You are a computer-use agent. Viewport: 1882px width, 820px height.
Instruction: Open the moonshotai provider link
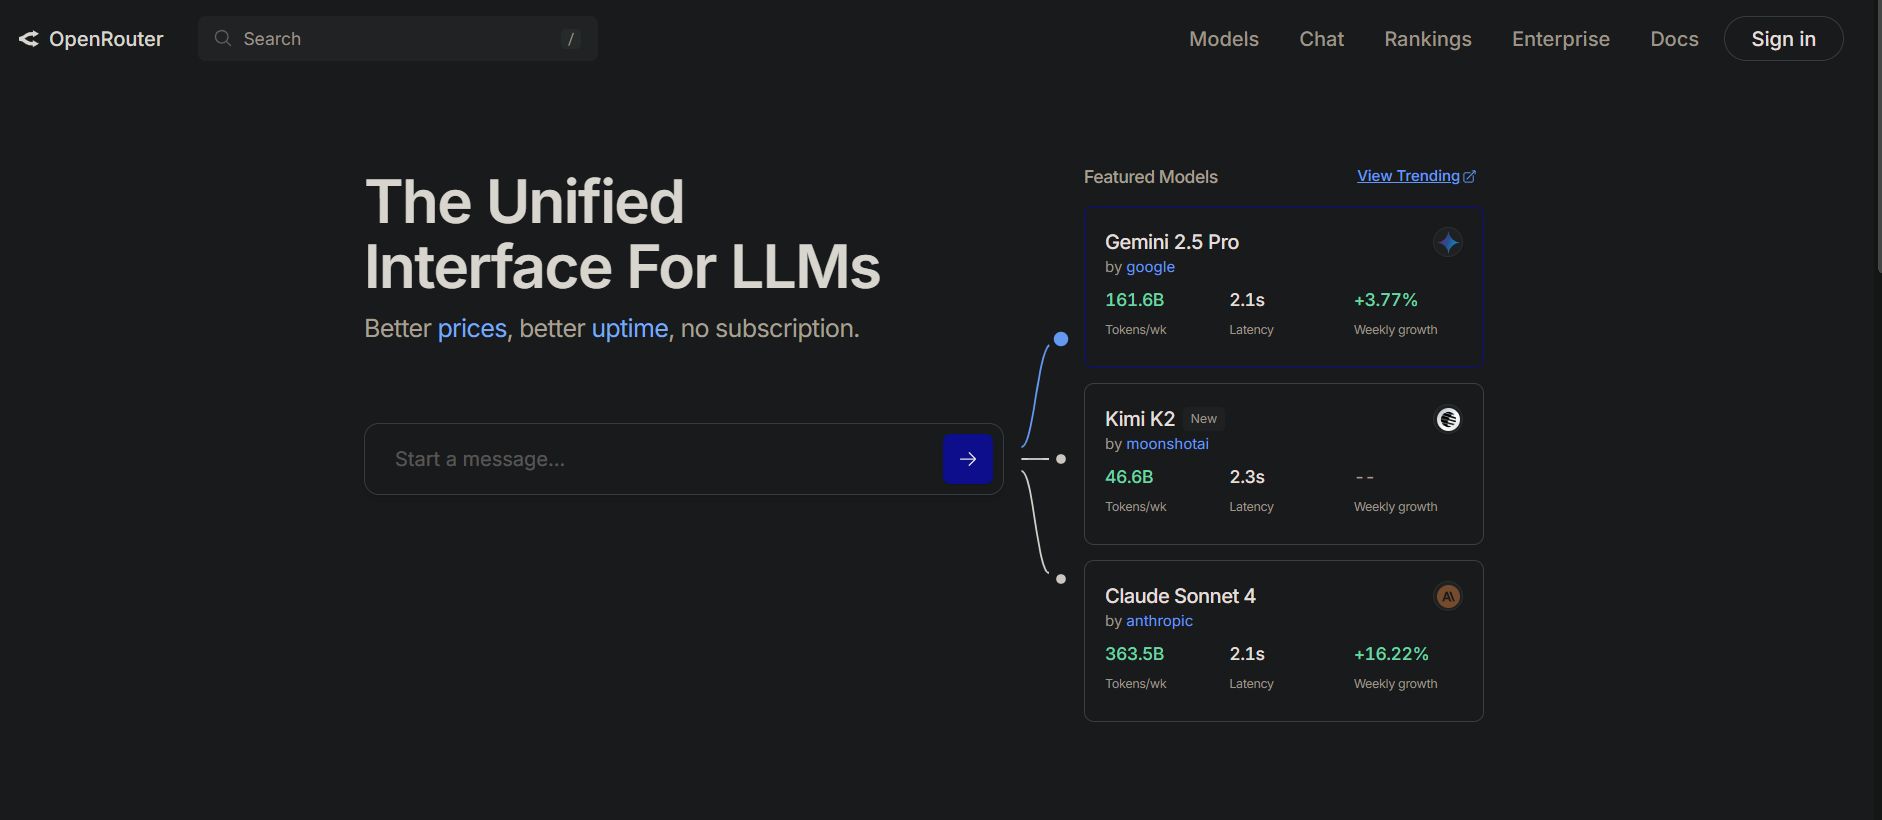point(1167,444)
